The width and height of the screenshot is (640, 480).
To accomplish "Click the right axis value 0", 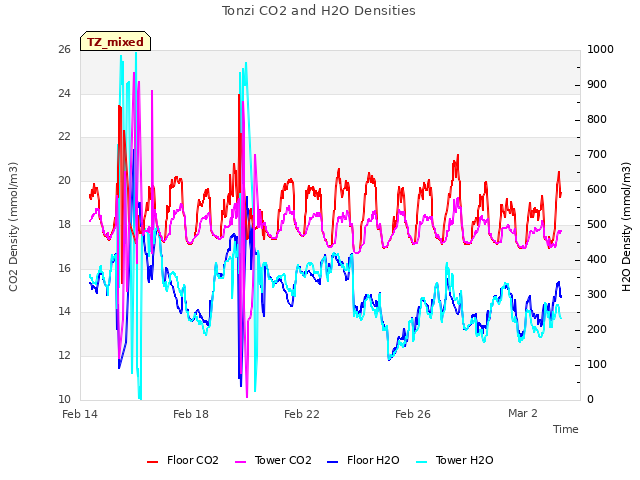I will point(590,400).
